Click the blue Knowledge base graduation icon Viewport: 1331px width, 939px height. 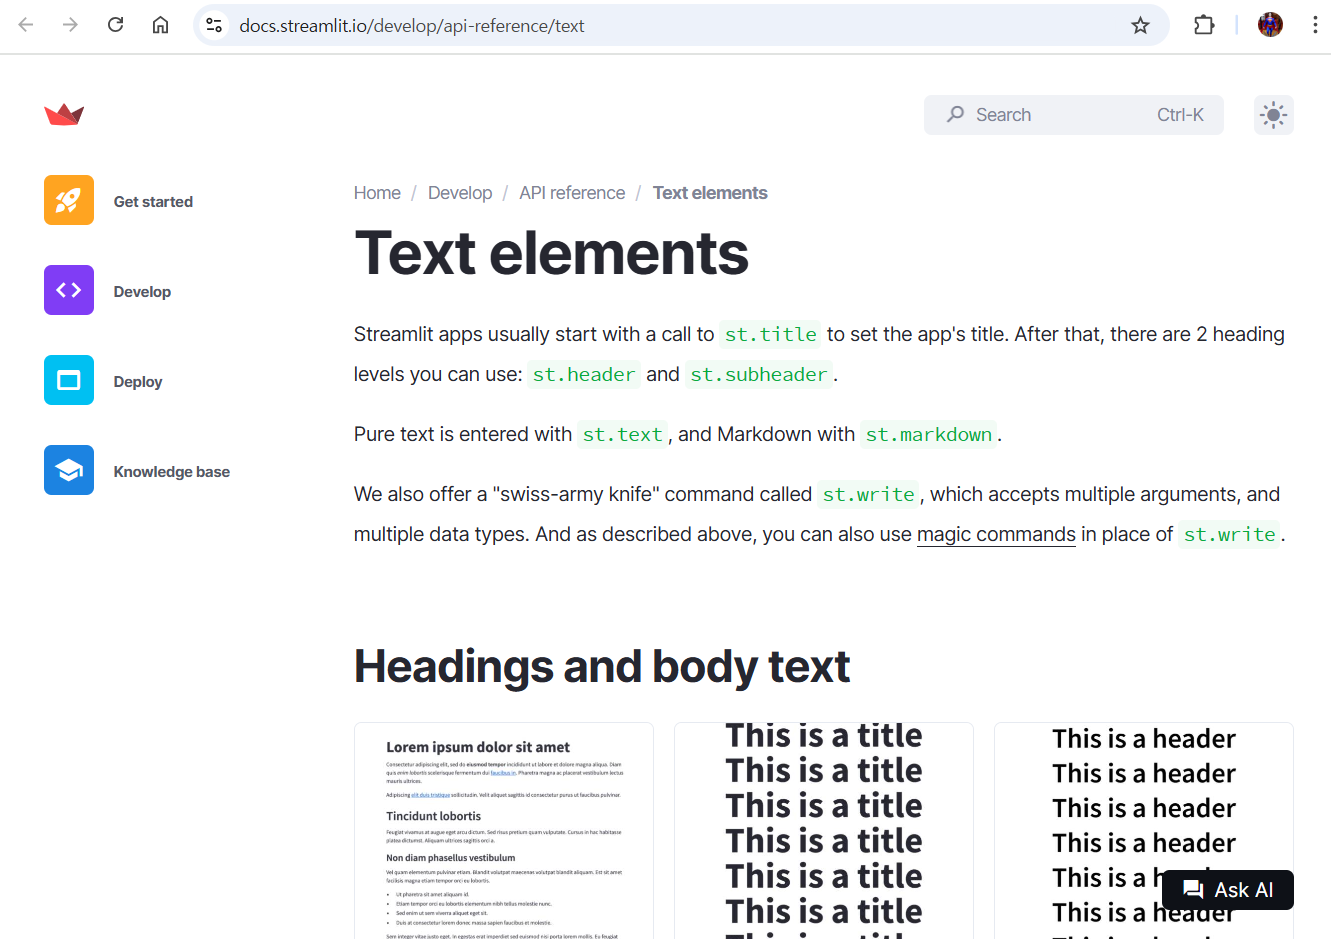pos(69,470)
